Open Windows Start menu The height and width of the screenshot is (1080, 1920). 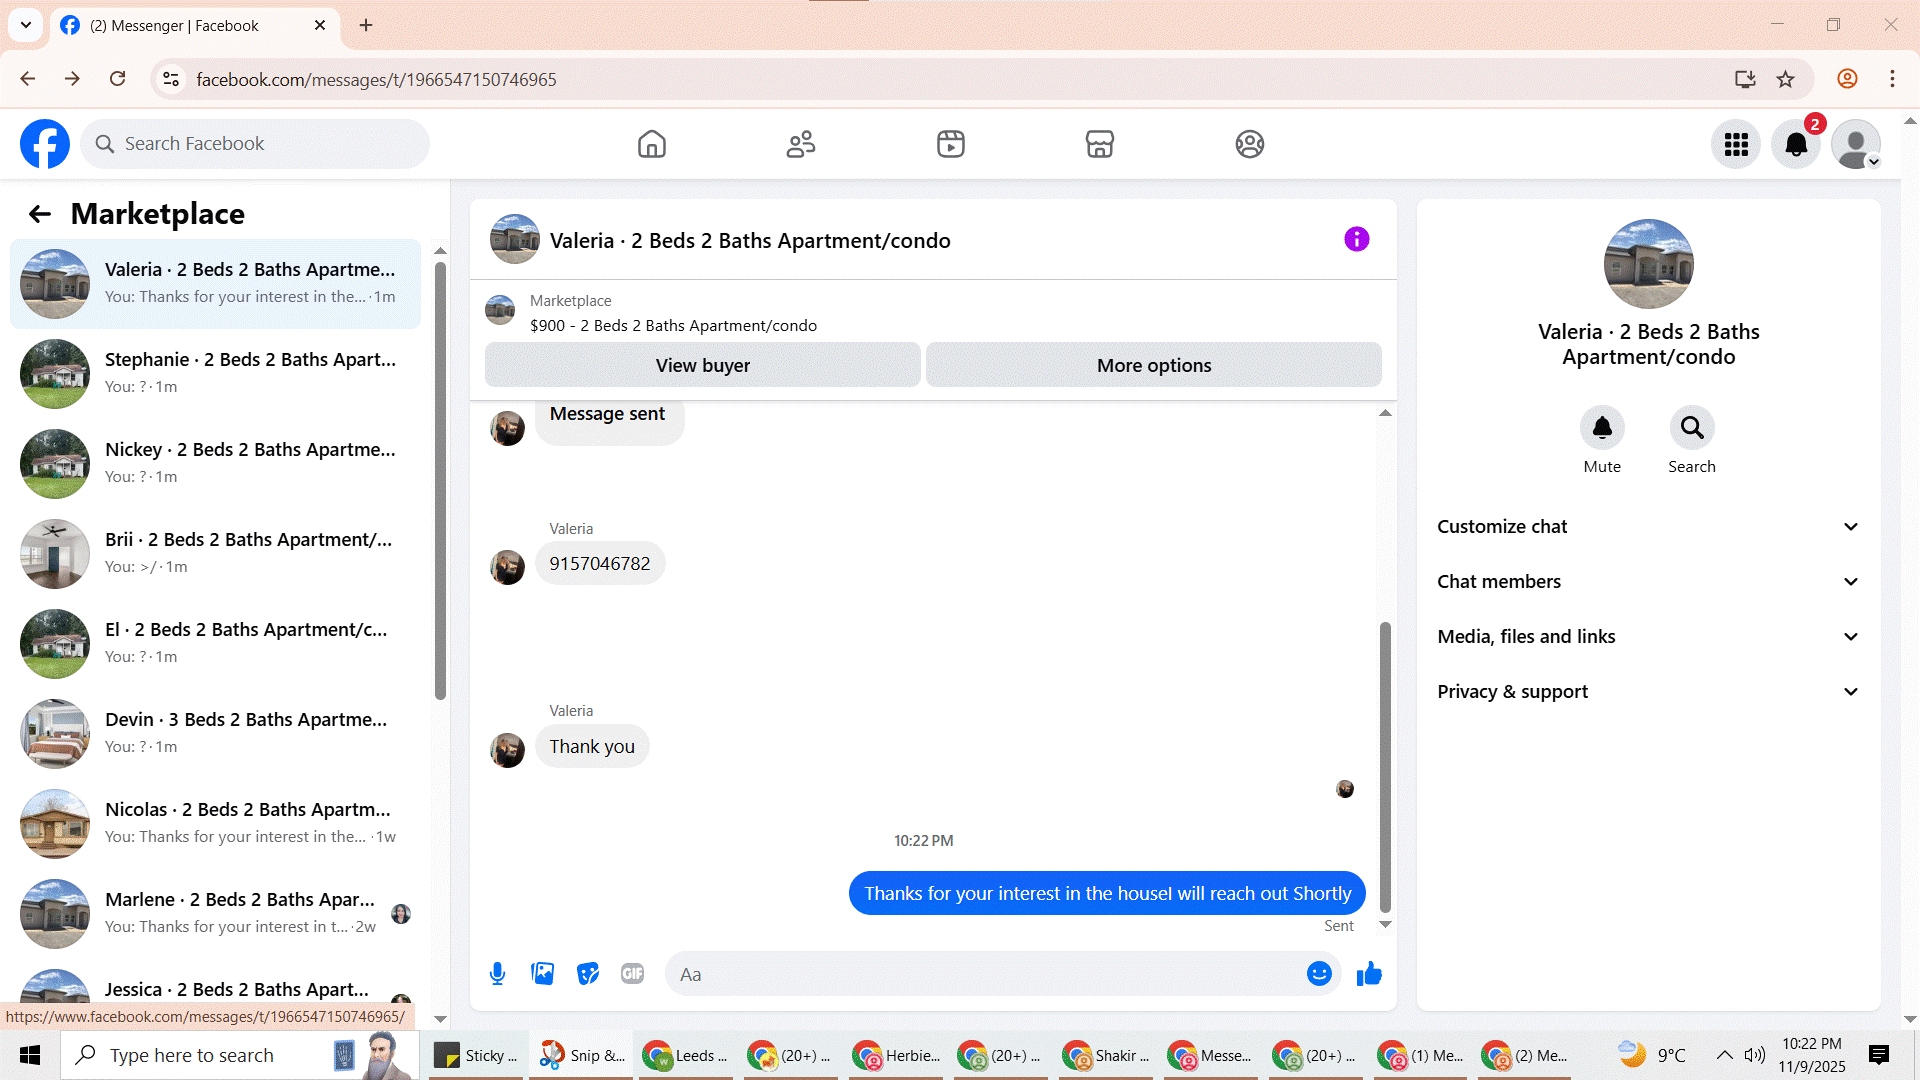click(x=30, y=1055)
